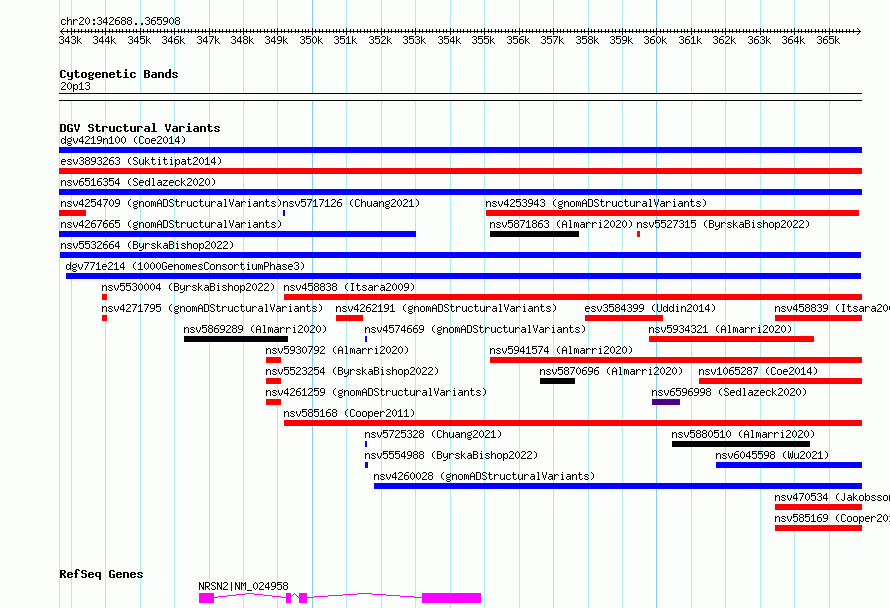Select the red bar under nsv5934321

coord(731,339)
